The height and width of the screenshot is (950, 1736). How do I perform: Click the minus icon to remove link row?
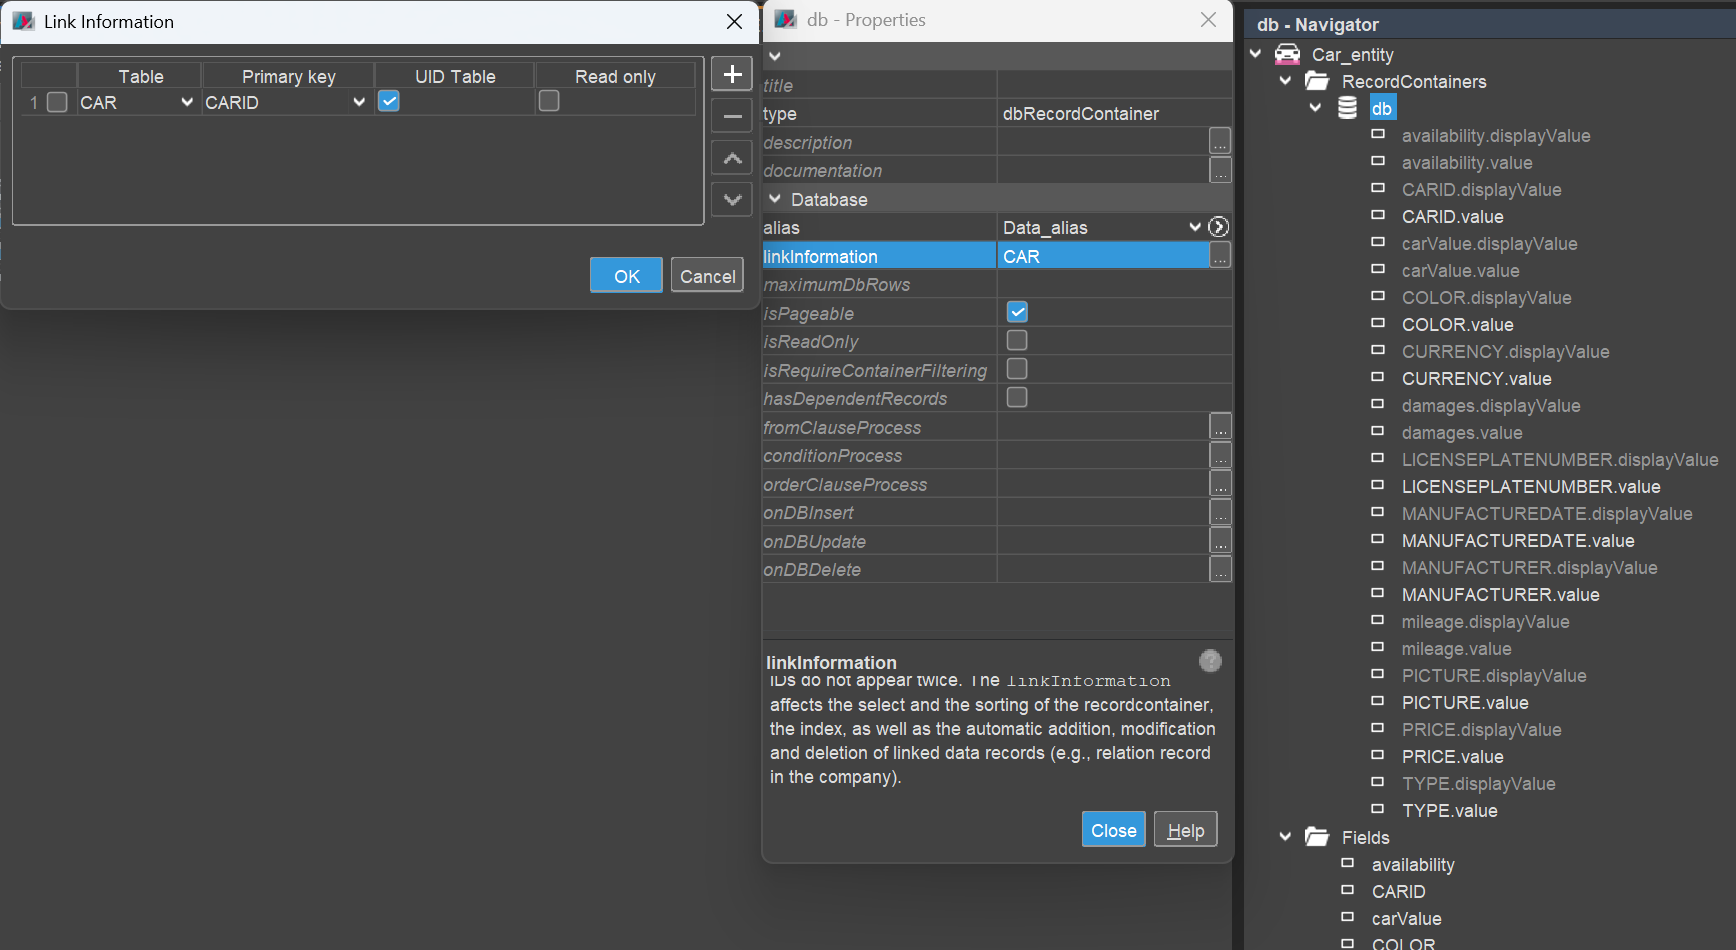point(732,116)
